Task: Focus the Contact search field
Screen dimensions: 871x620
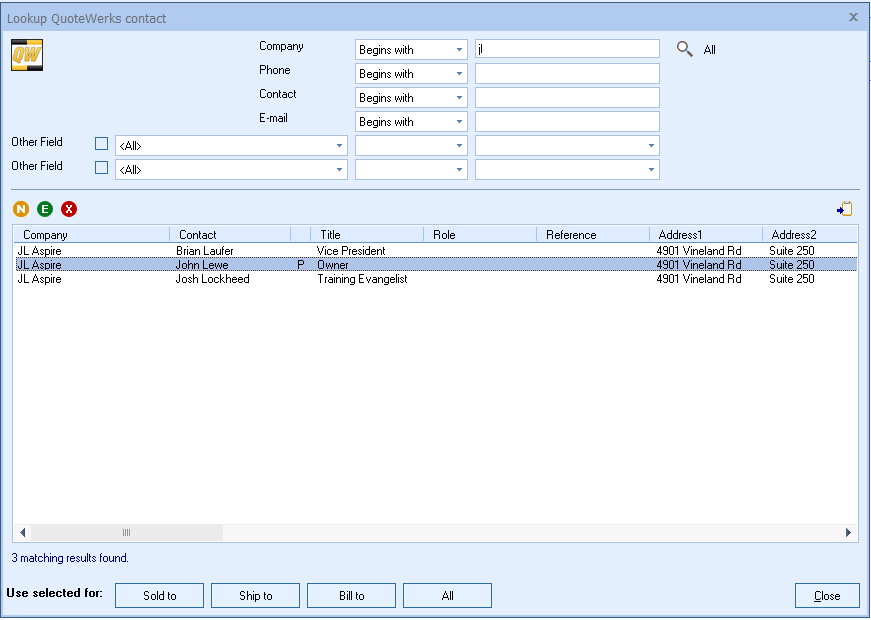Action: pos(567,97)
